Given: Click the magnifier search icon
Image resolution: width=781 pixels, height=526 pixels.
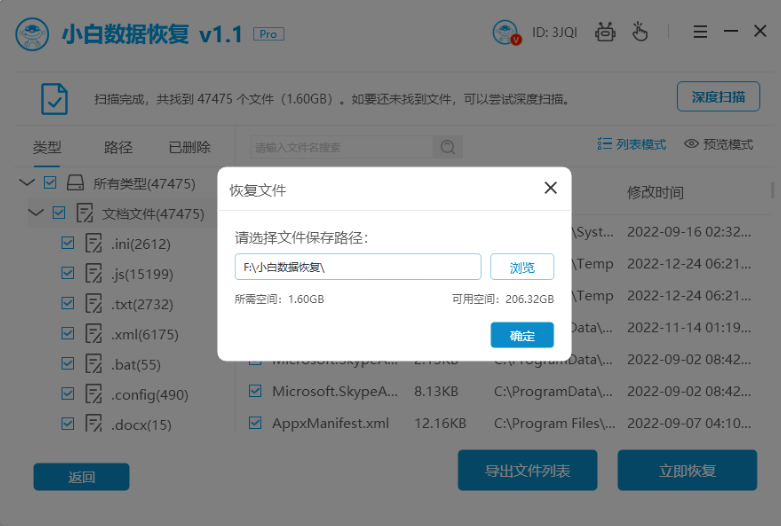Looking at the screenshot, I should point(447,147).
